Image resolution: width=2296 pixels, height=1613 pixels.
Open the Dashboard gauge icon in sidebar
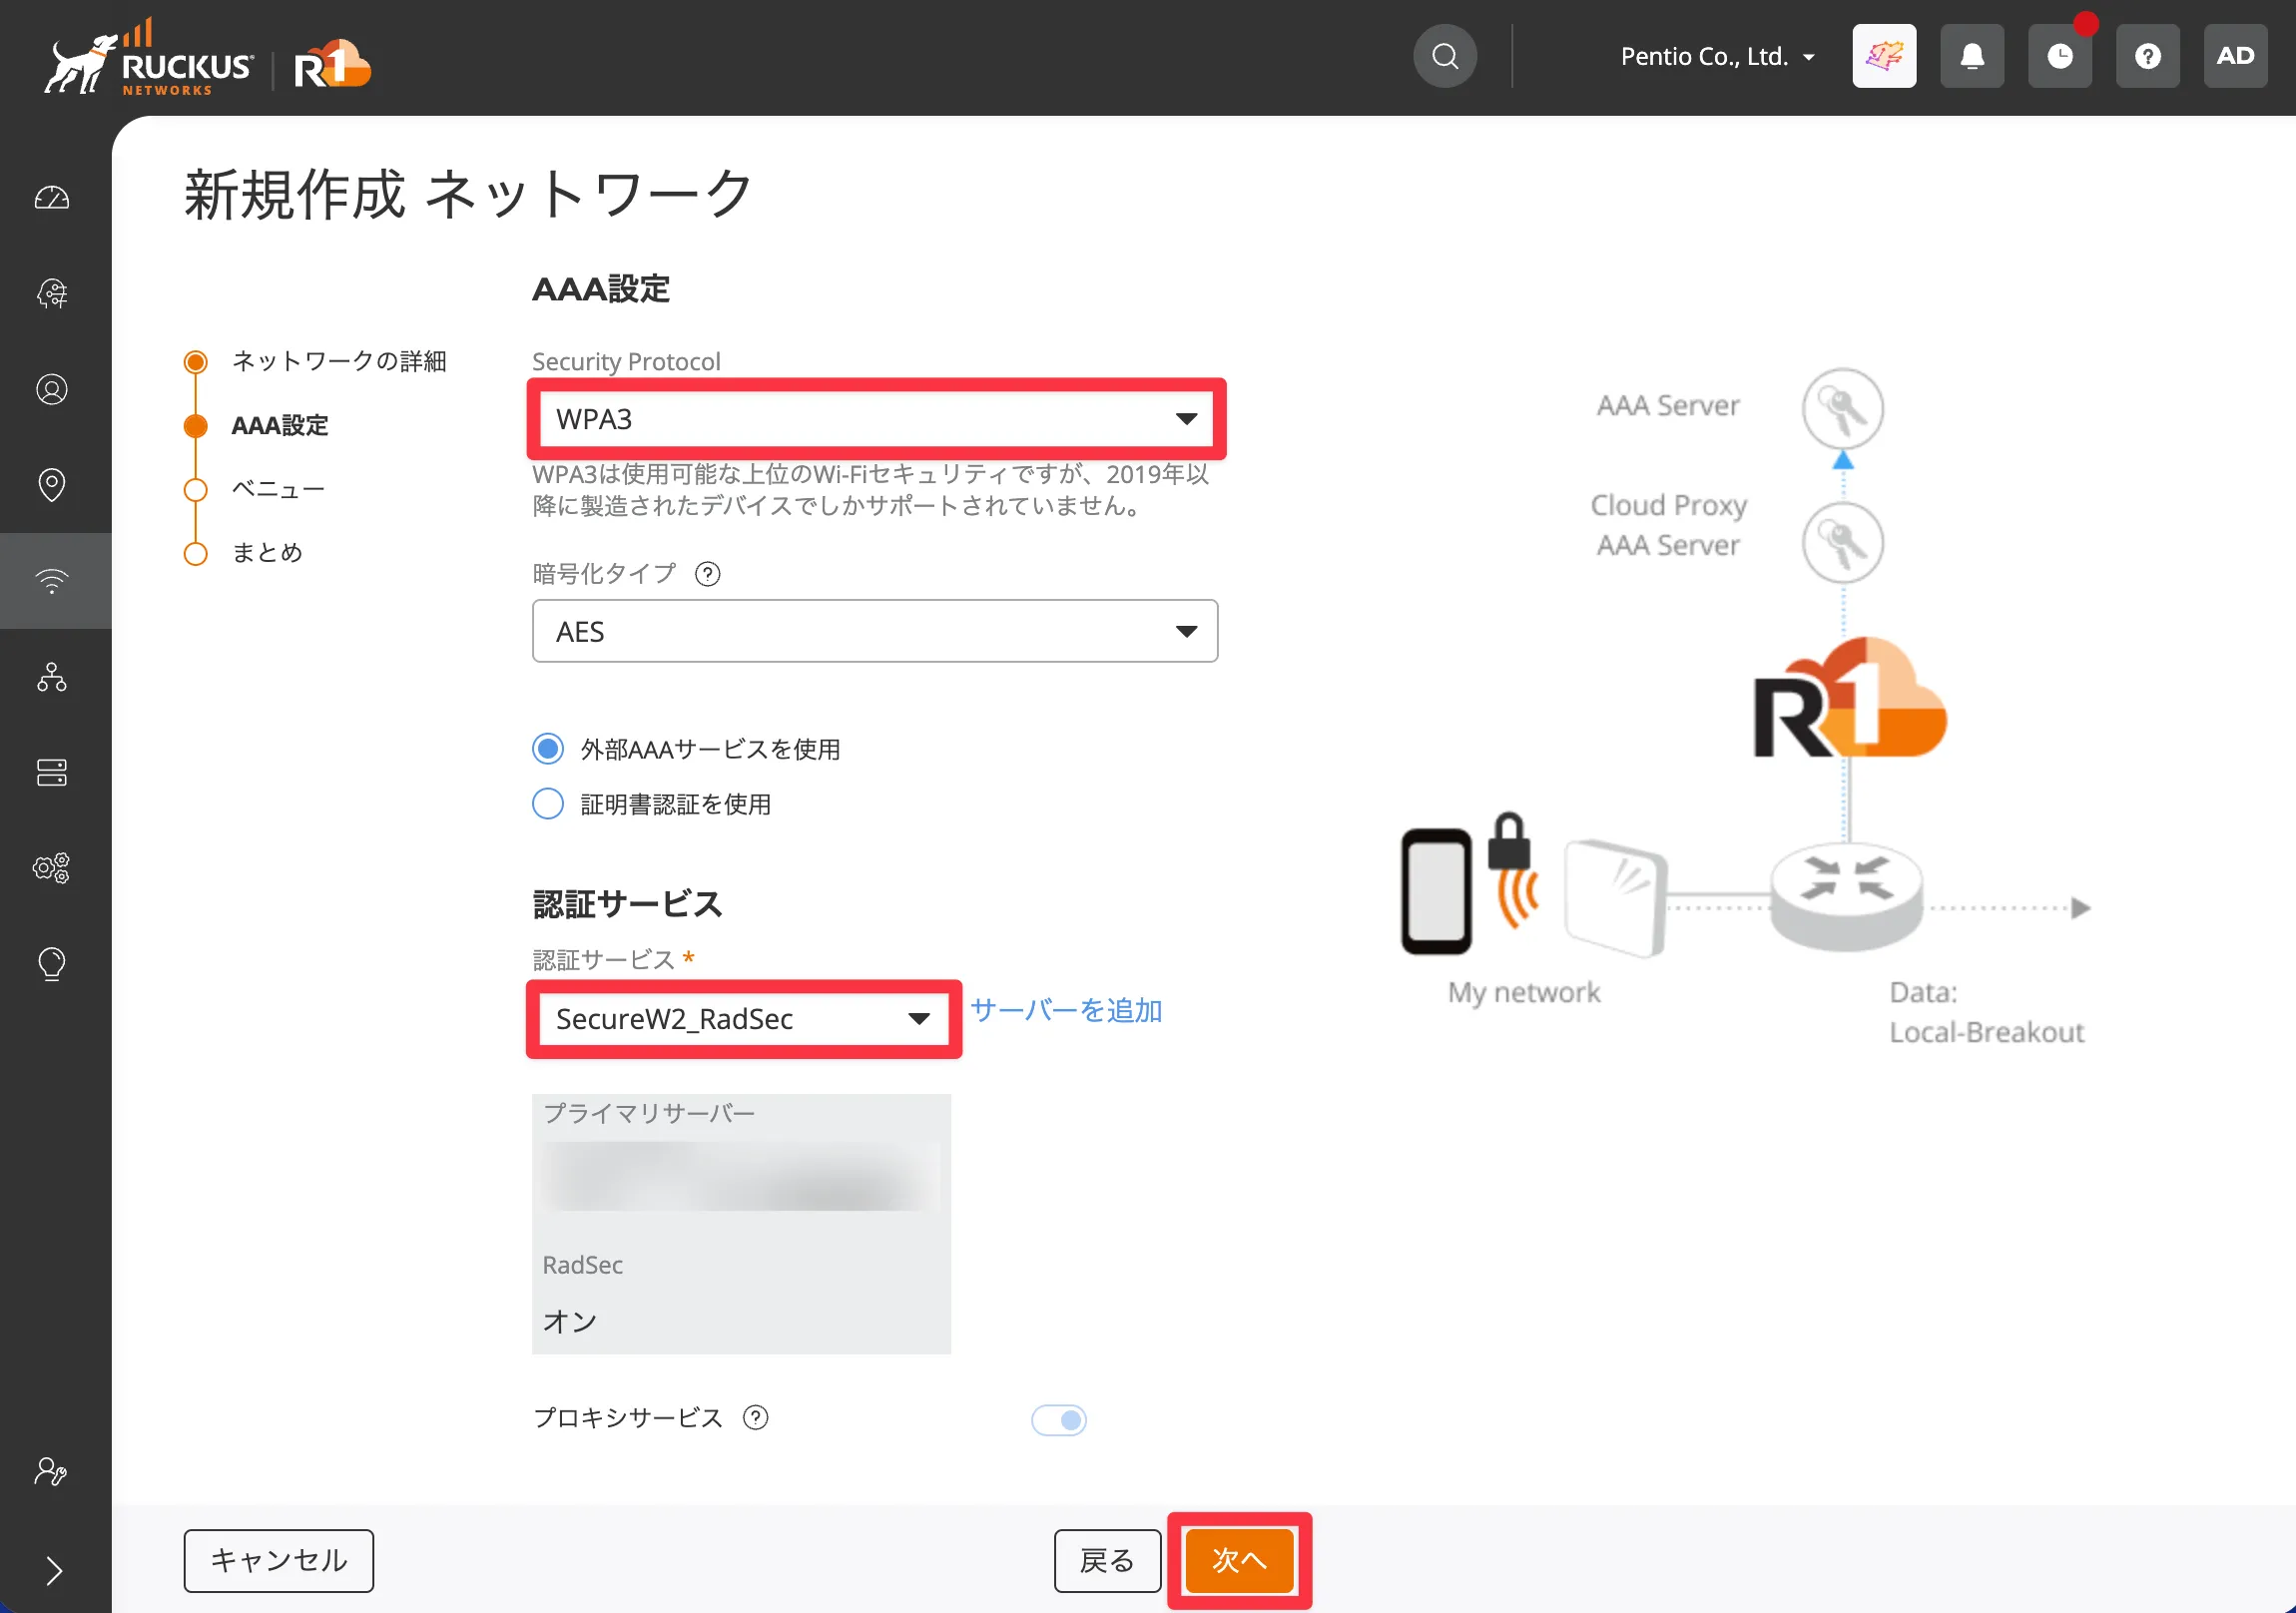click(x=52, y=197)
